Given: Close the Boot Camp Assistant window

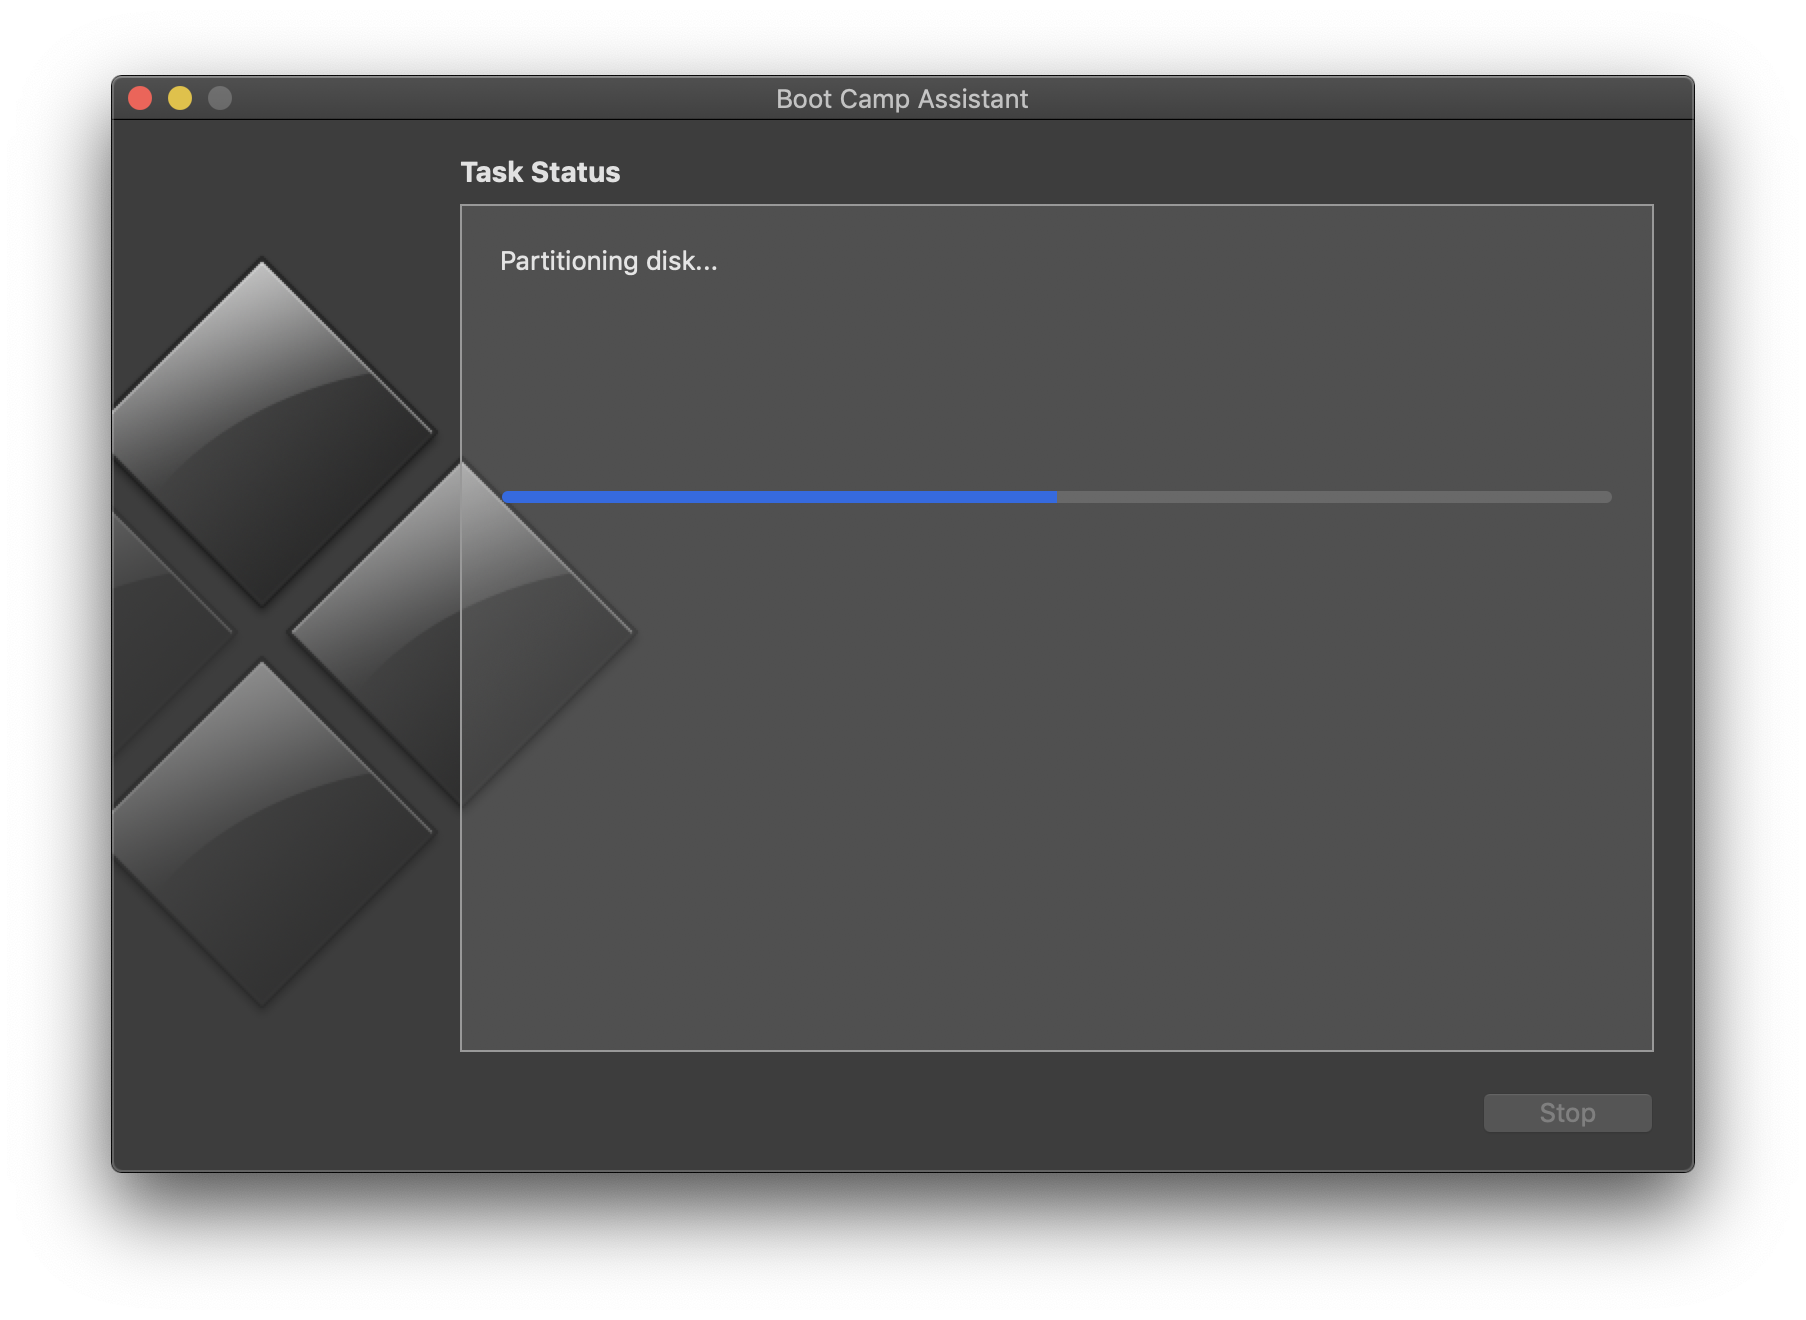Looking at the screenshot, I should [140, 98].
